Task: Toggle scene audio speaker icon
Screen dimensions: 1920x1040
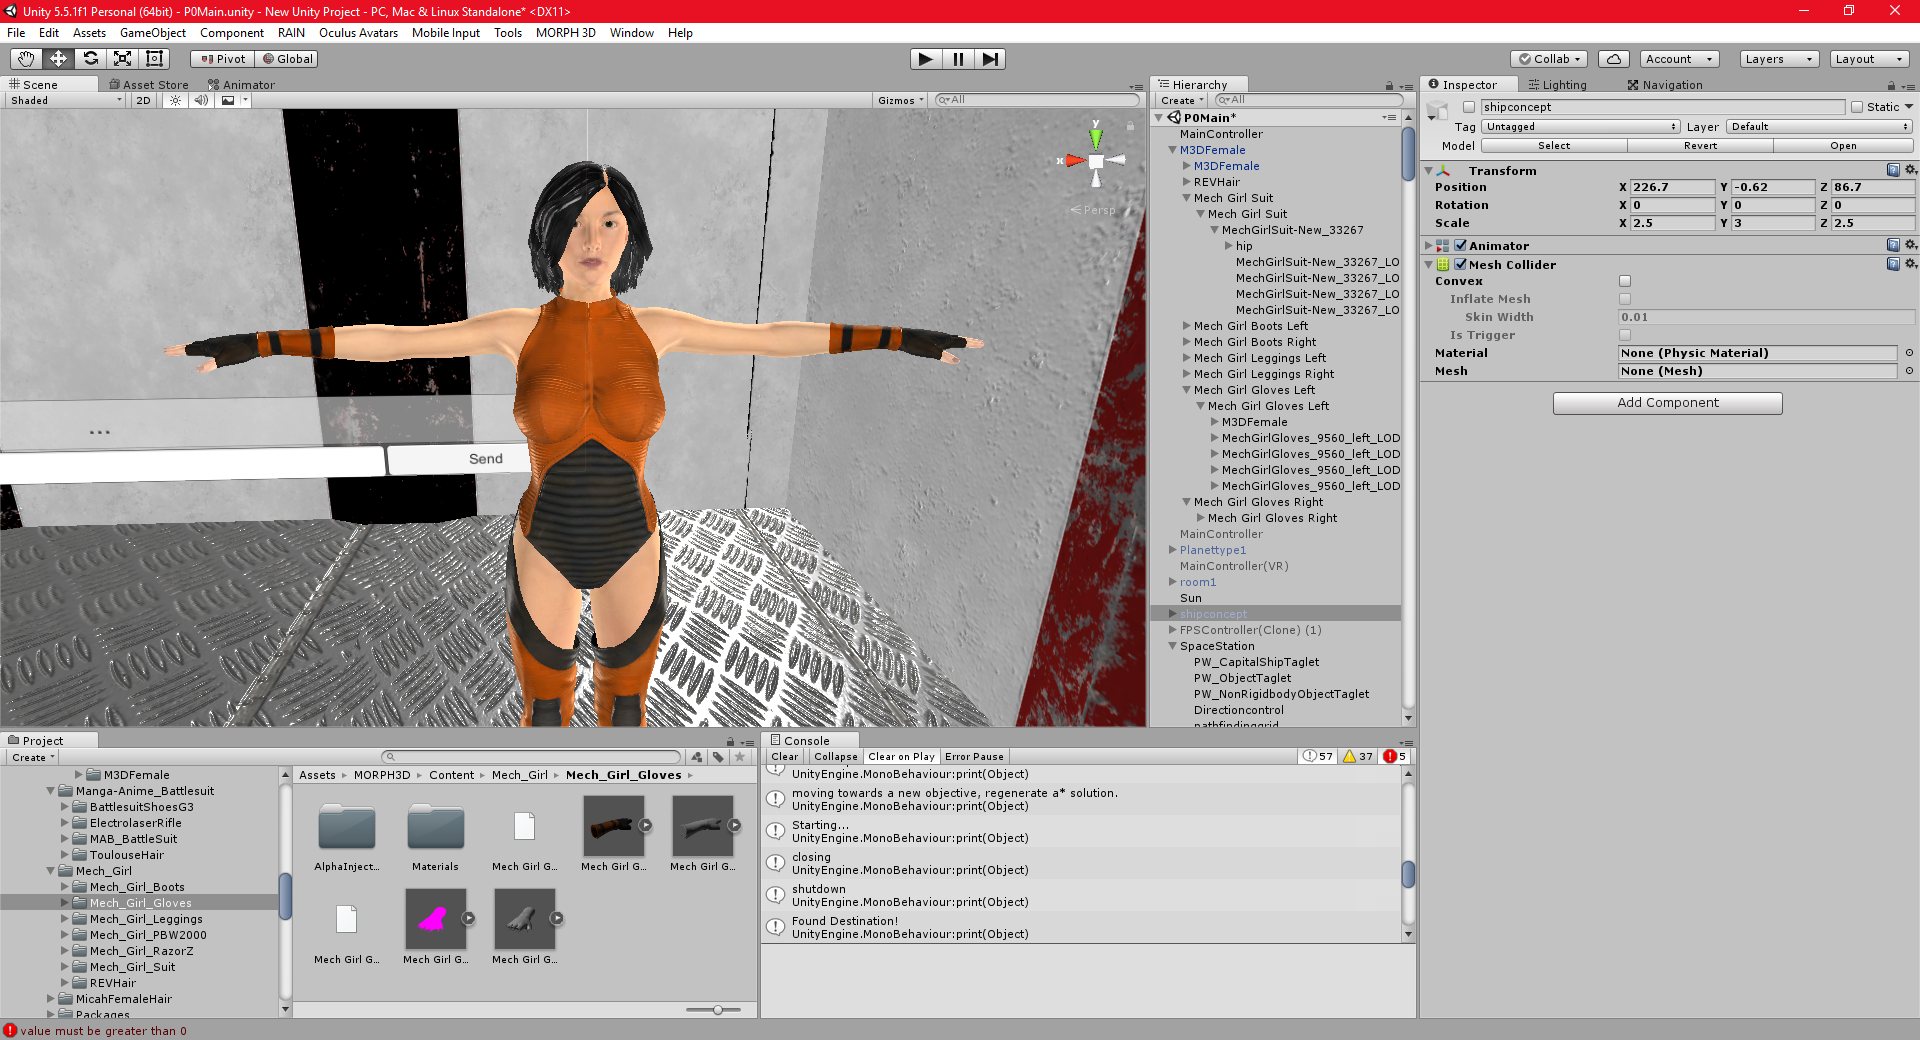Action: (201, 100)
